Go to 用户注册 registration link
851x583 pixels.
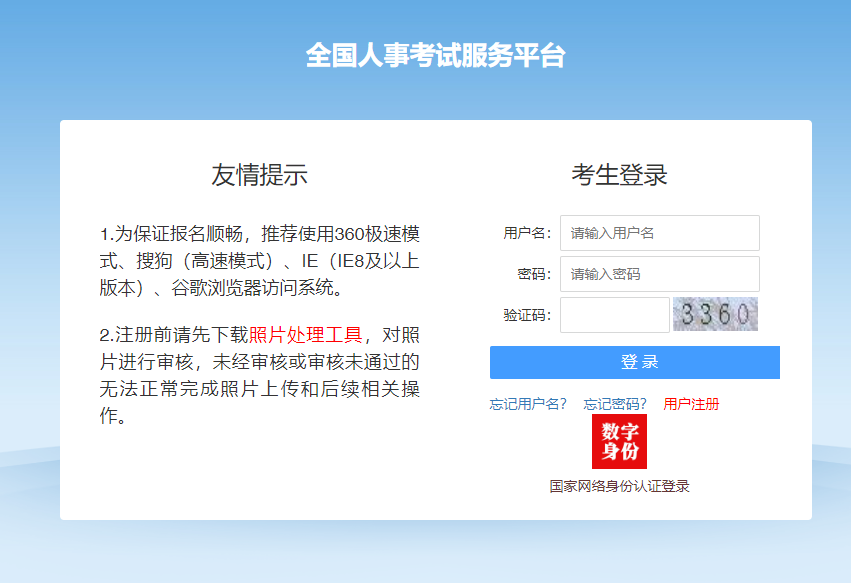[691, 404]
